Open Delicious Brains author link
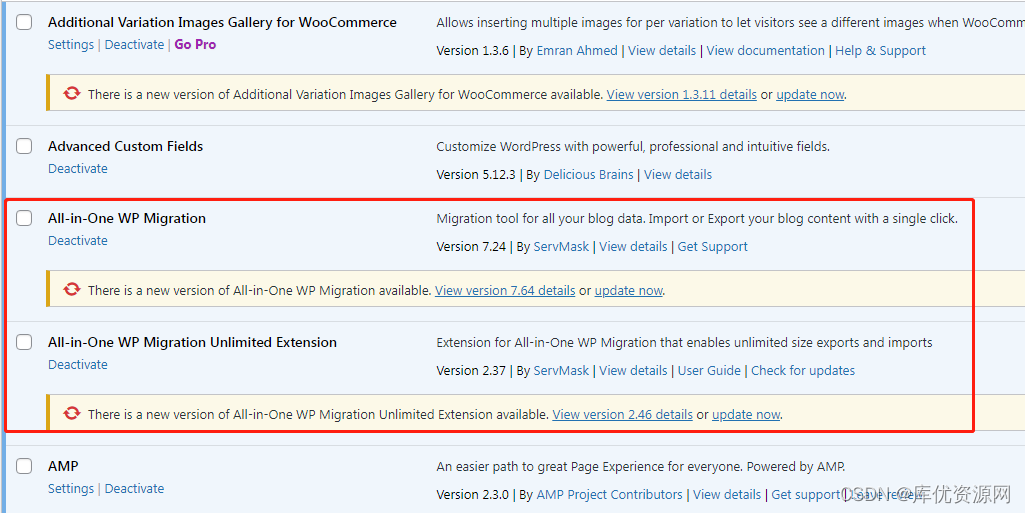This screenshot has height=513, width=1025. pos(588,174)
